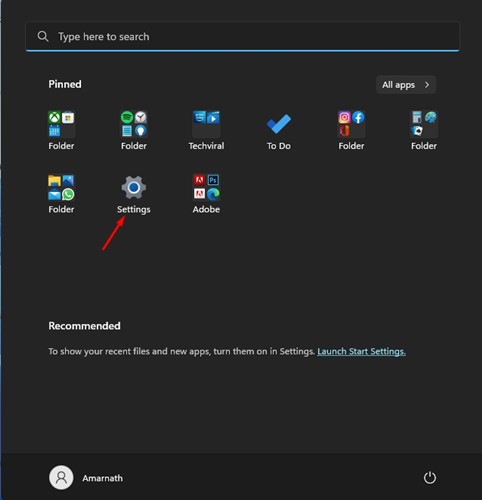Click the chevron next to All apps
The image size is (482, 500).
(x=427, y=85)
